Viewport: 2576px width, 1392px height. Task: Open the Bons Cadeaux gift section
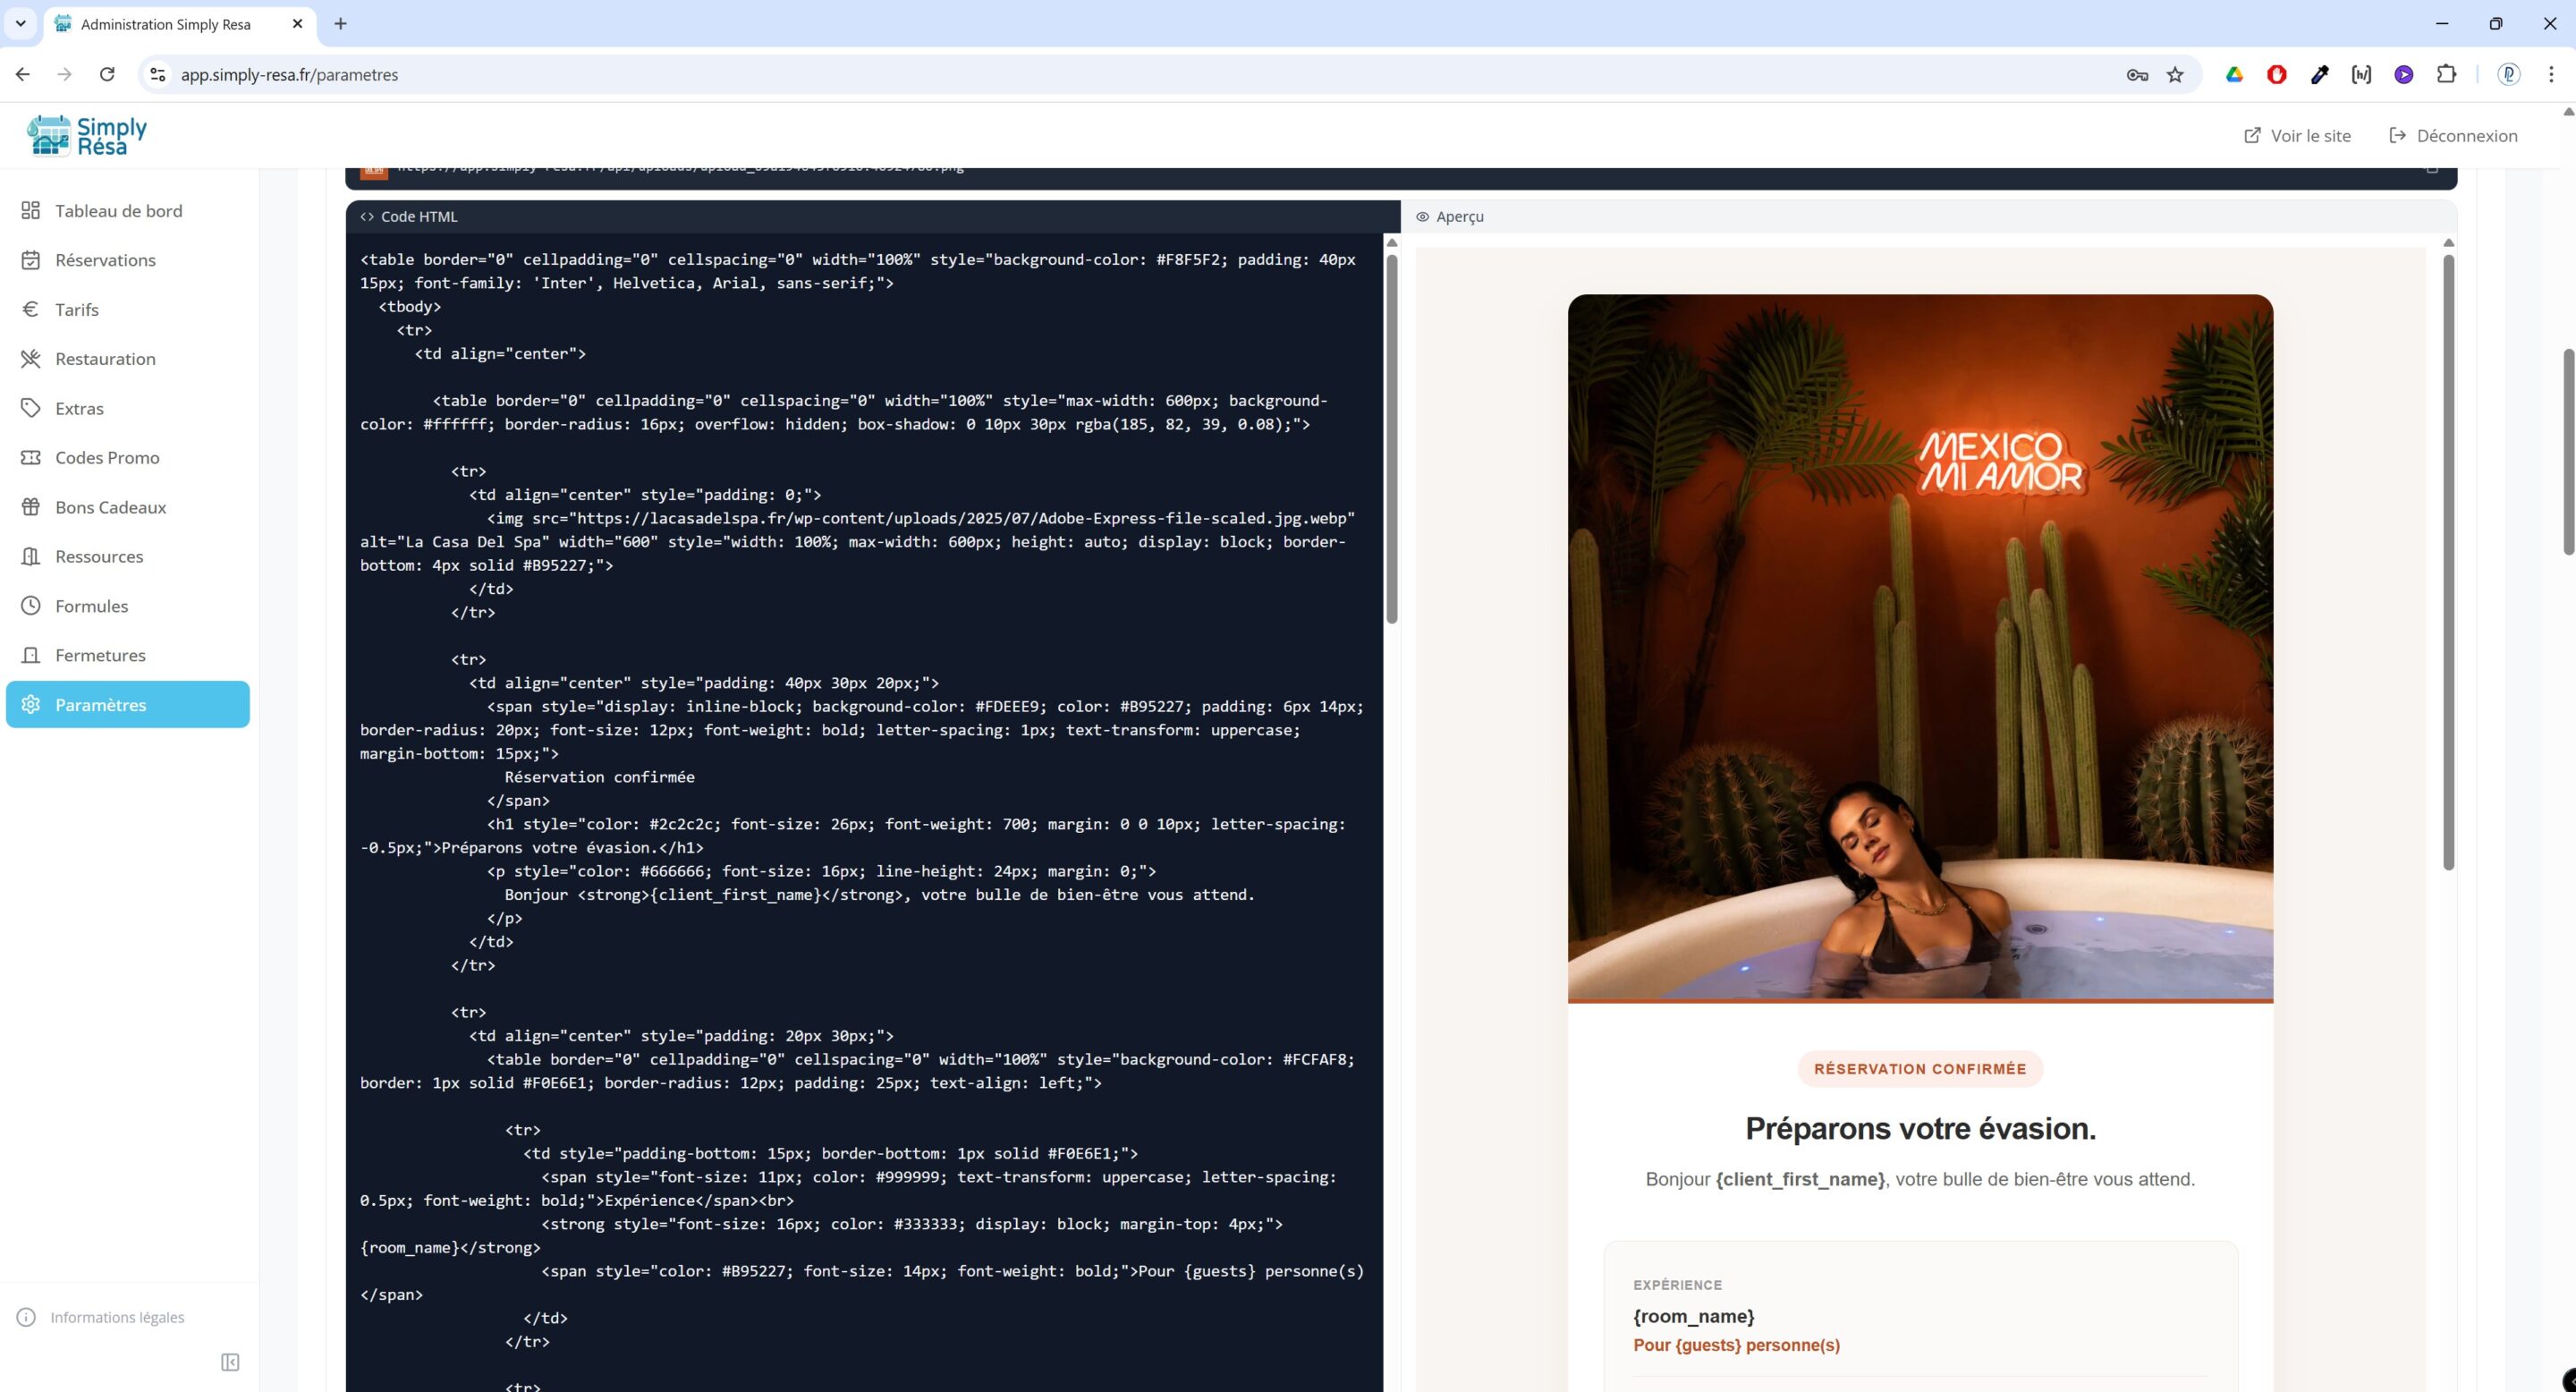[x=110, y=507]
